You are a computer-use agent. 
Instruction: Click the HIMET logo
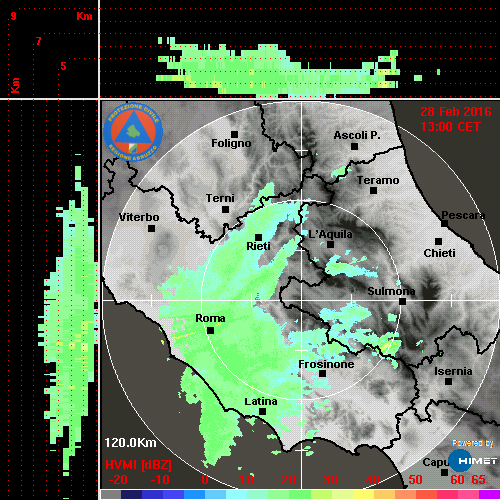tap(473, 461)
